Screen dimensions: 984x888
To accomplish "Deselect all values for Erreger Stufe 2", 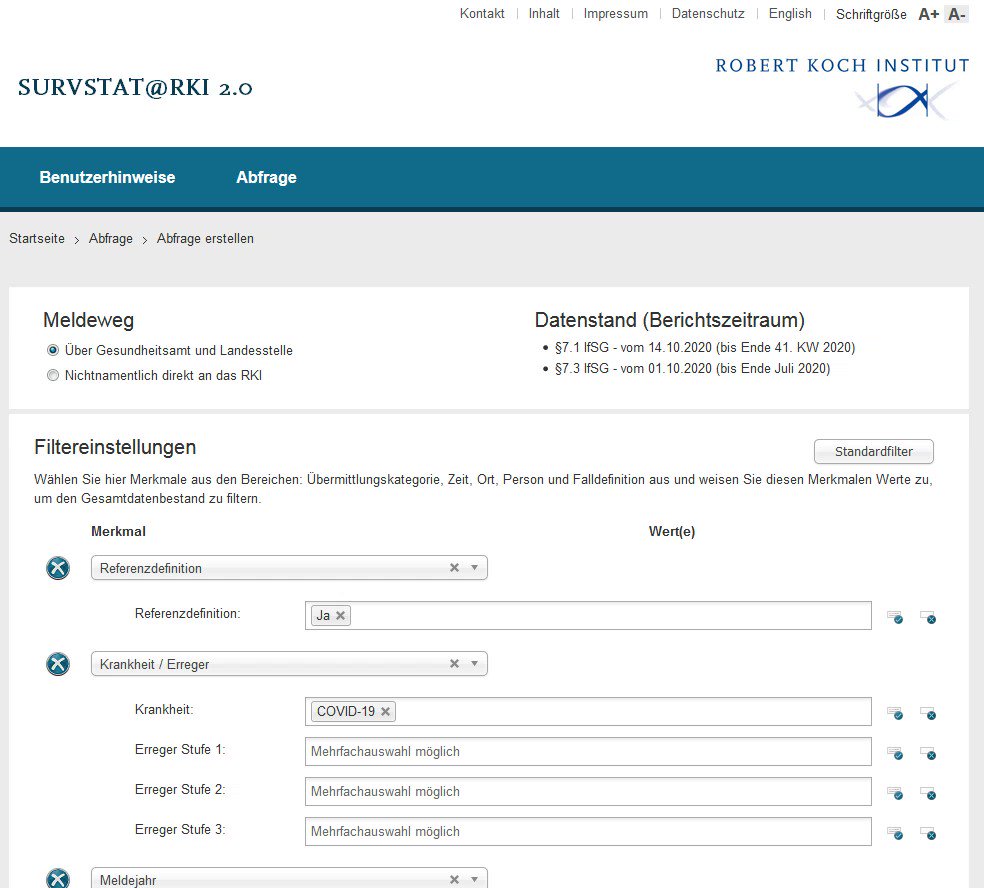I will click(928, 793).
